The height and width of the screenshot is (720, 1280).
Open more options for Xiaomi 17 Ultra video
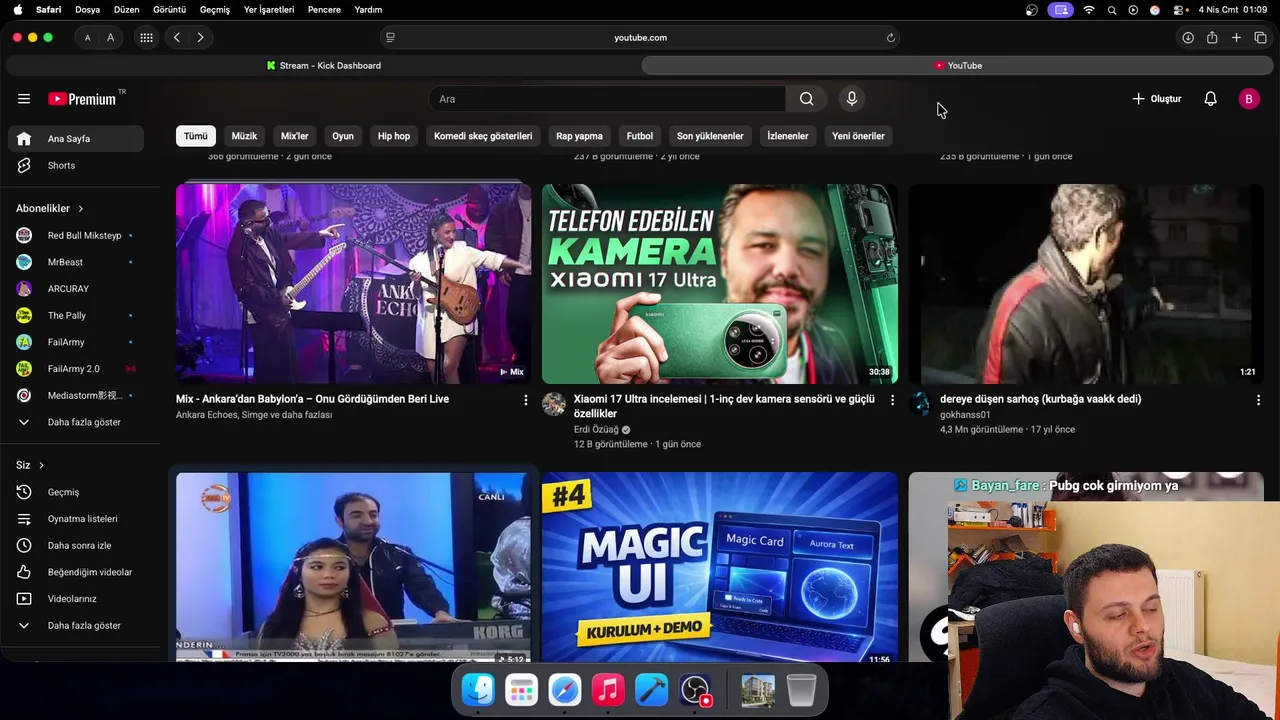[x=892, y=400]
